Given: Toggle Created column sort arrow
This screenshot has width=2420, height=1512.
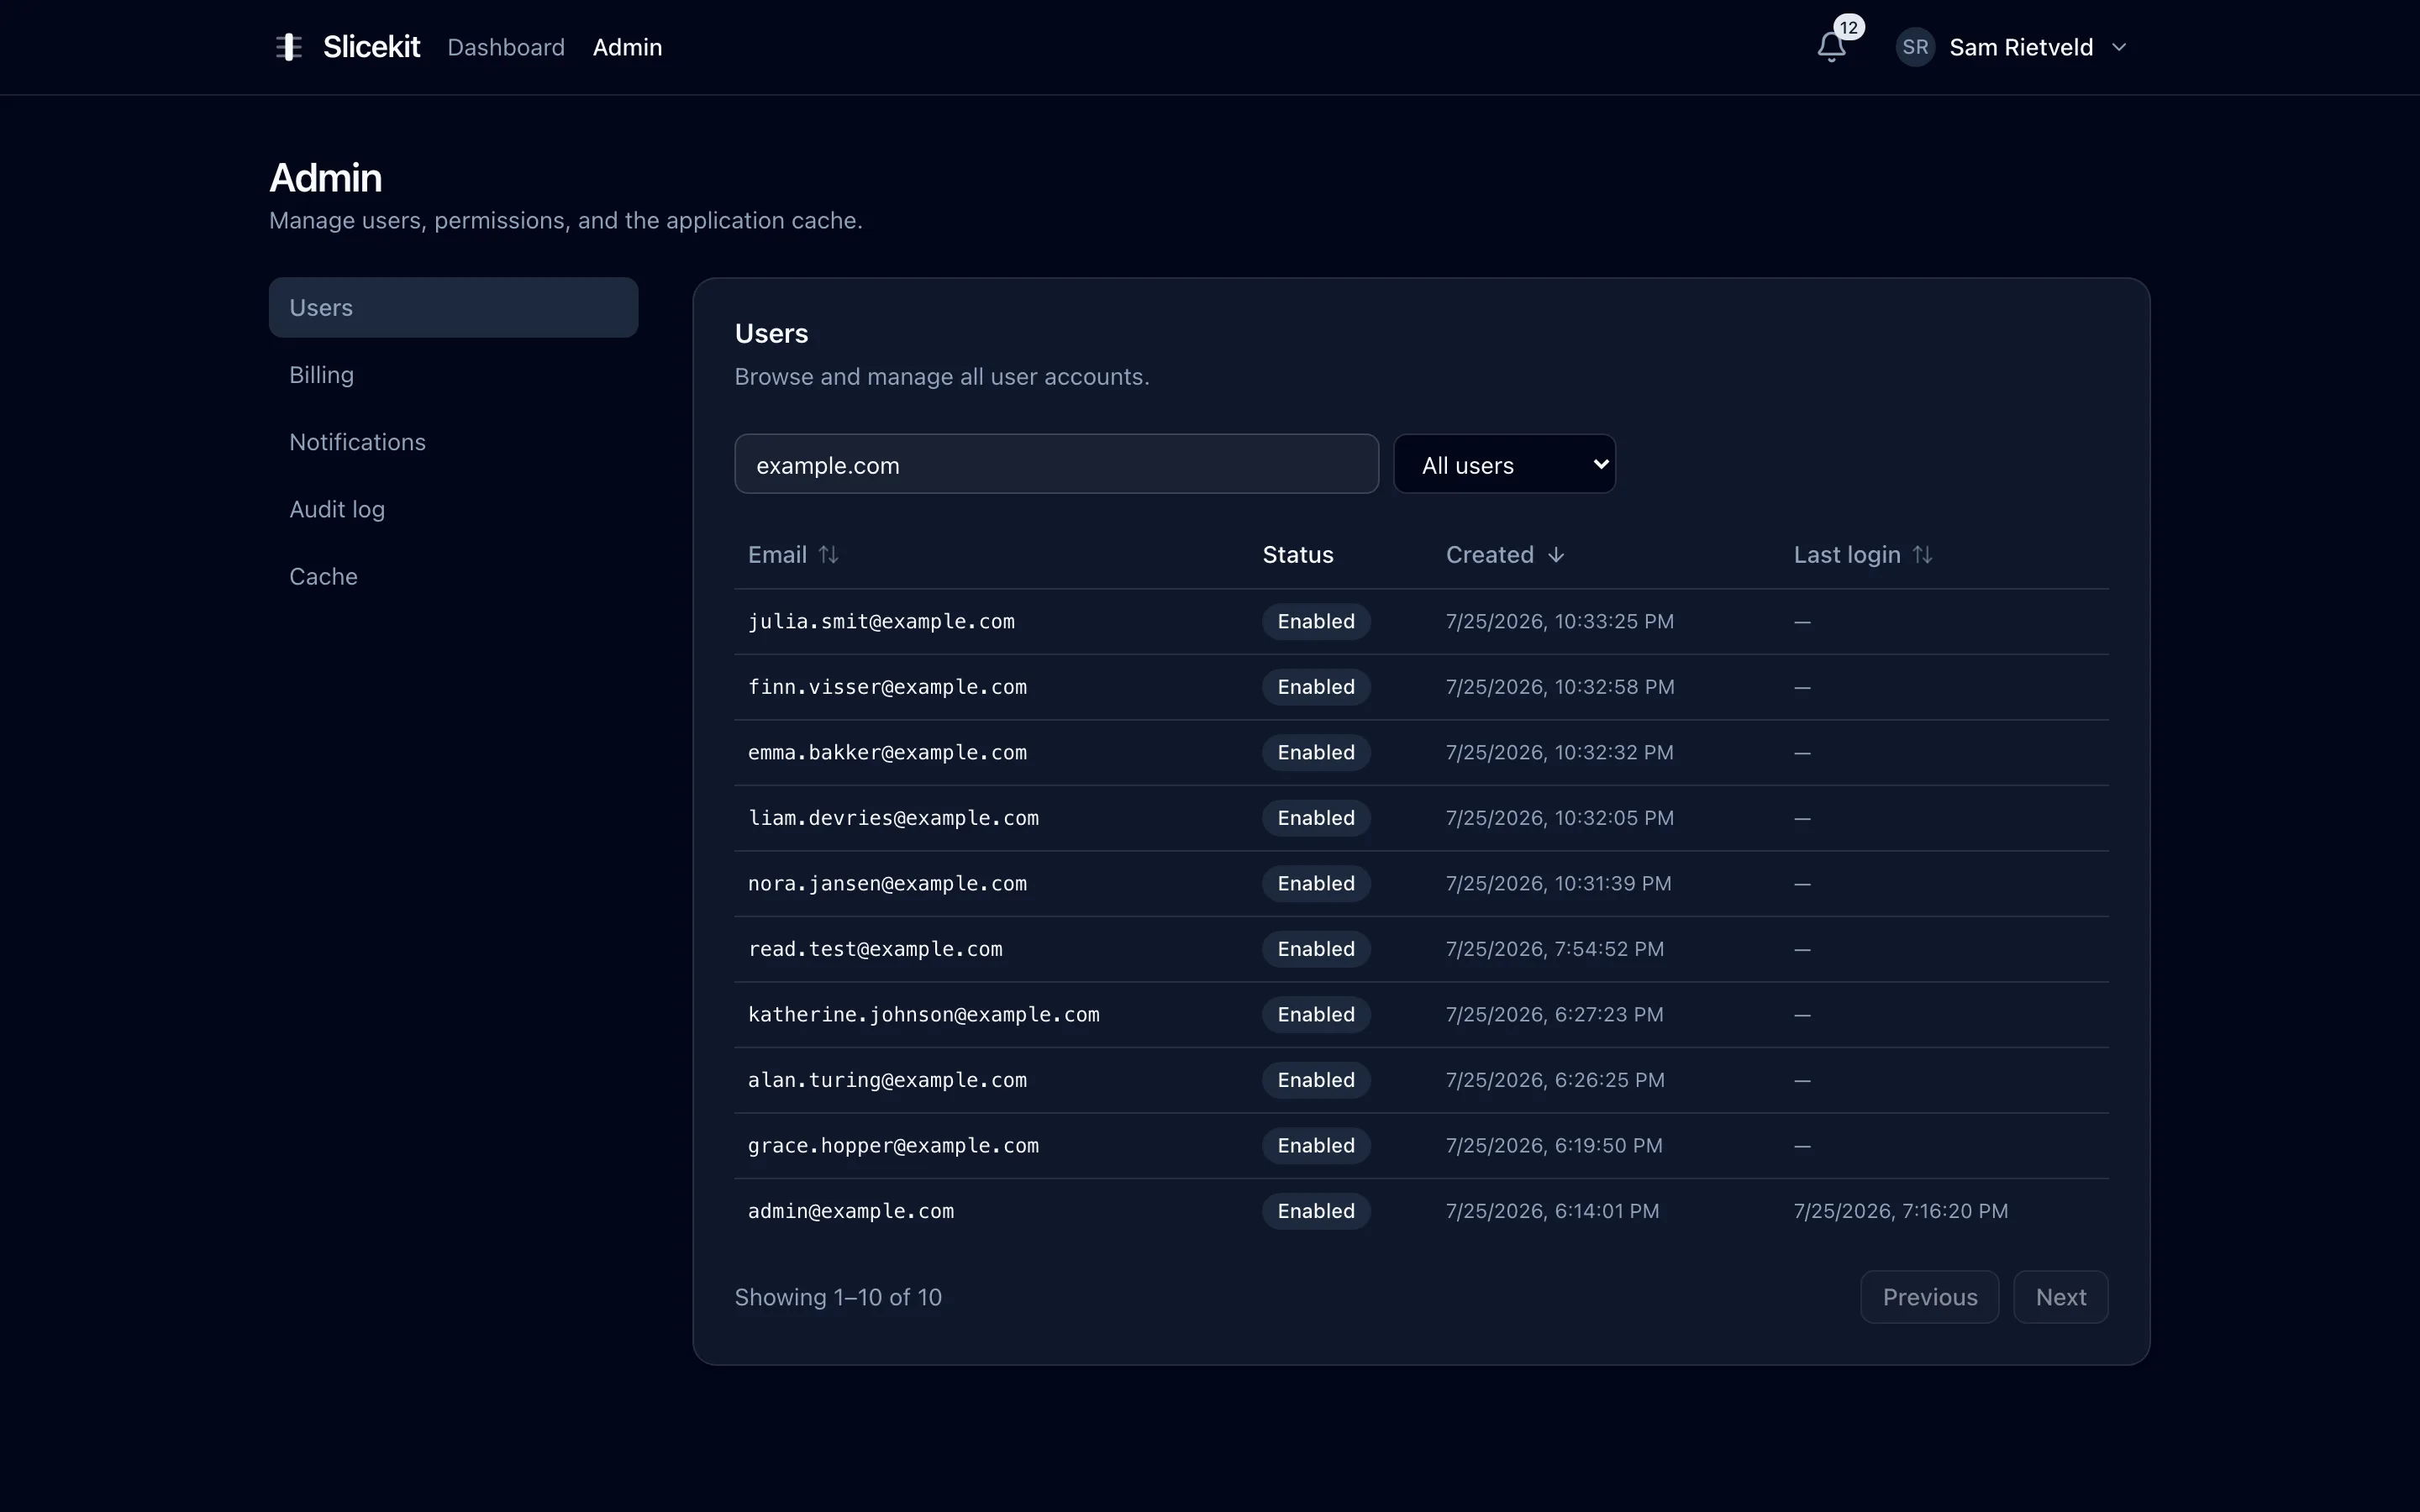Looking at the screenshot, I should [x=1556, y=555].
